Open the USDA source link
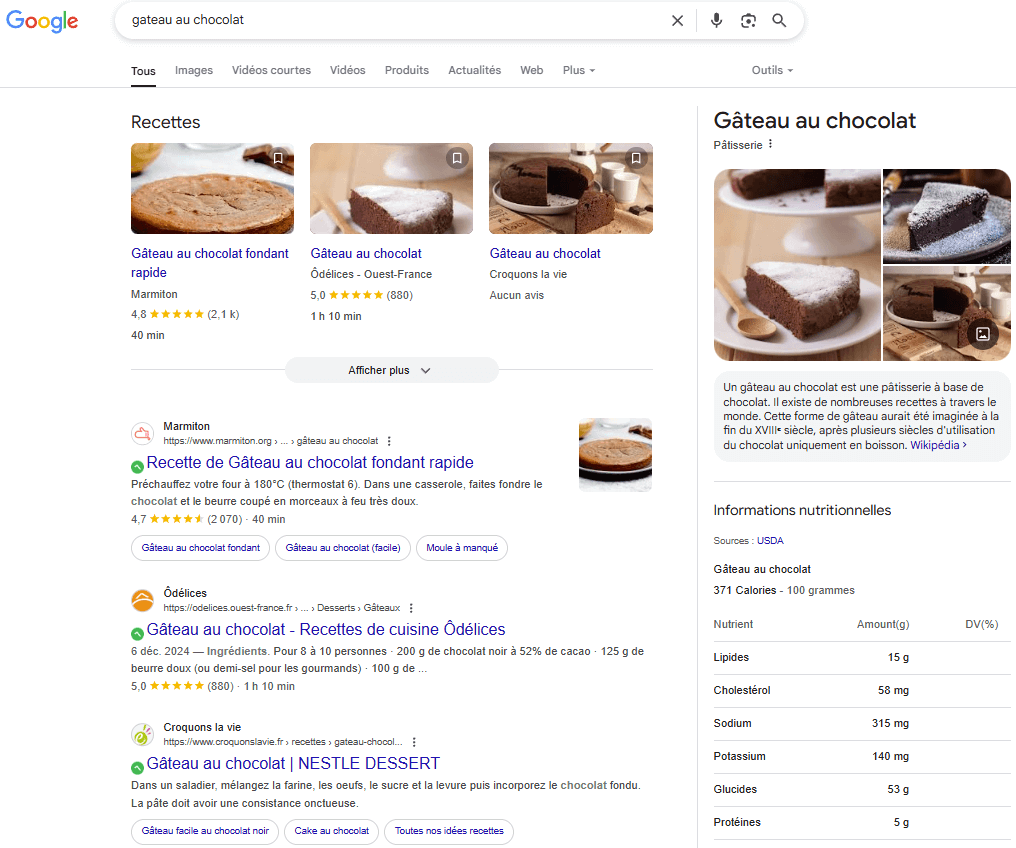 click(x=770, y=541)
